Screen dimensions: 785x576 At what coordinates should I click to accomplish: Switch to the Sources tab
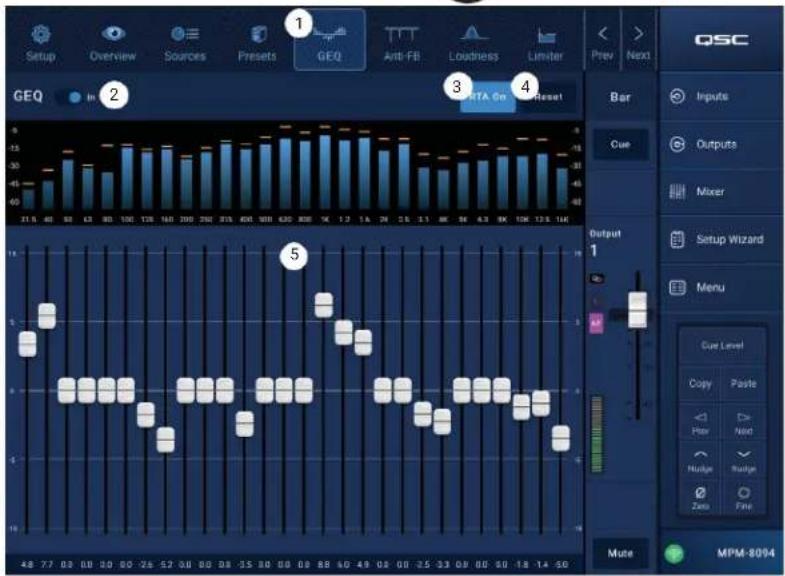(185, 43)
